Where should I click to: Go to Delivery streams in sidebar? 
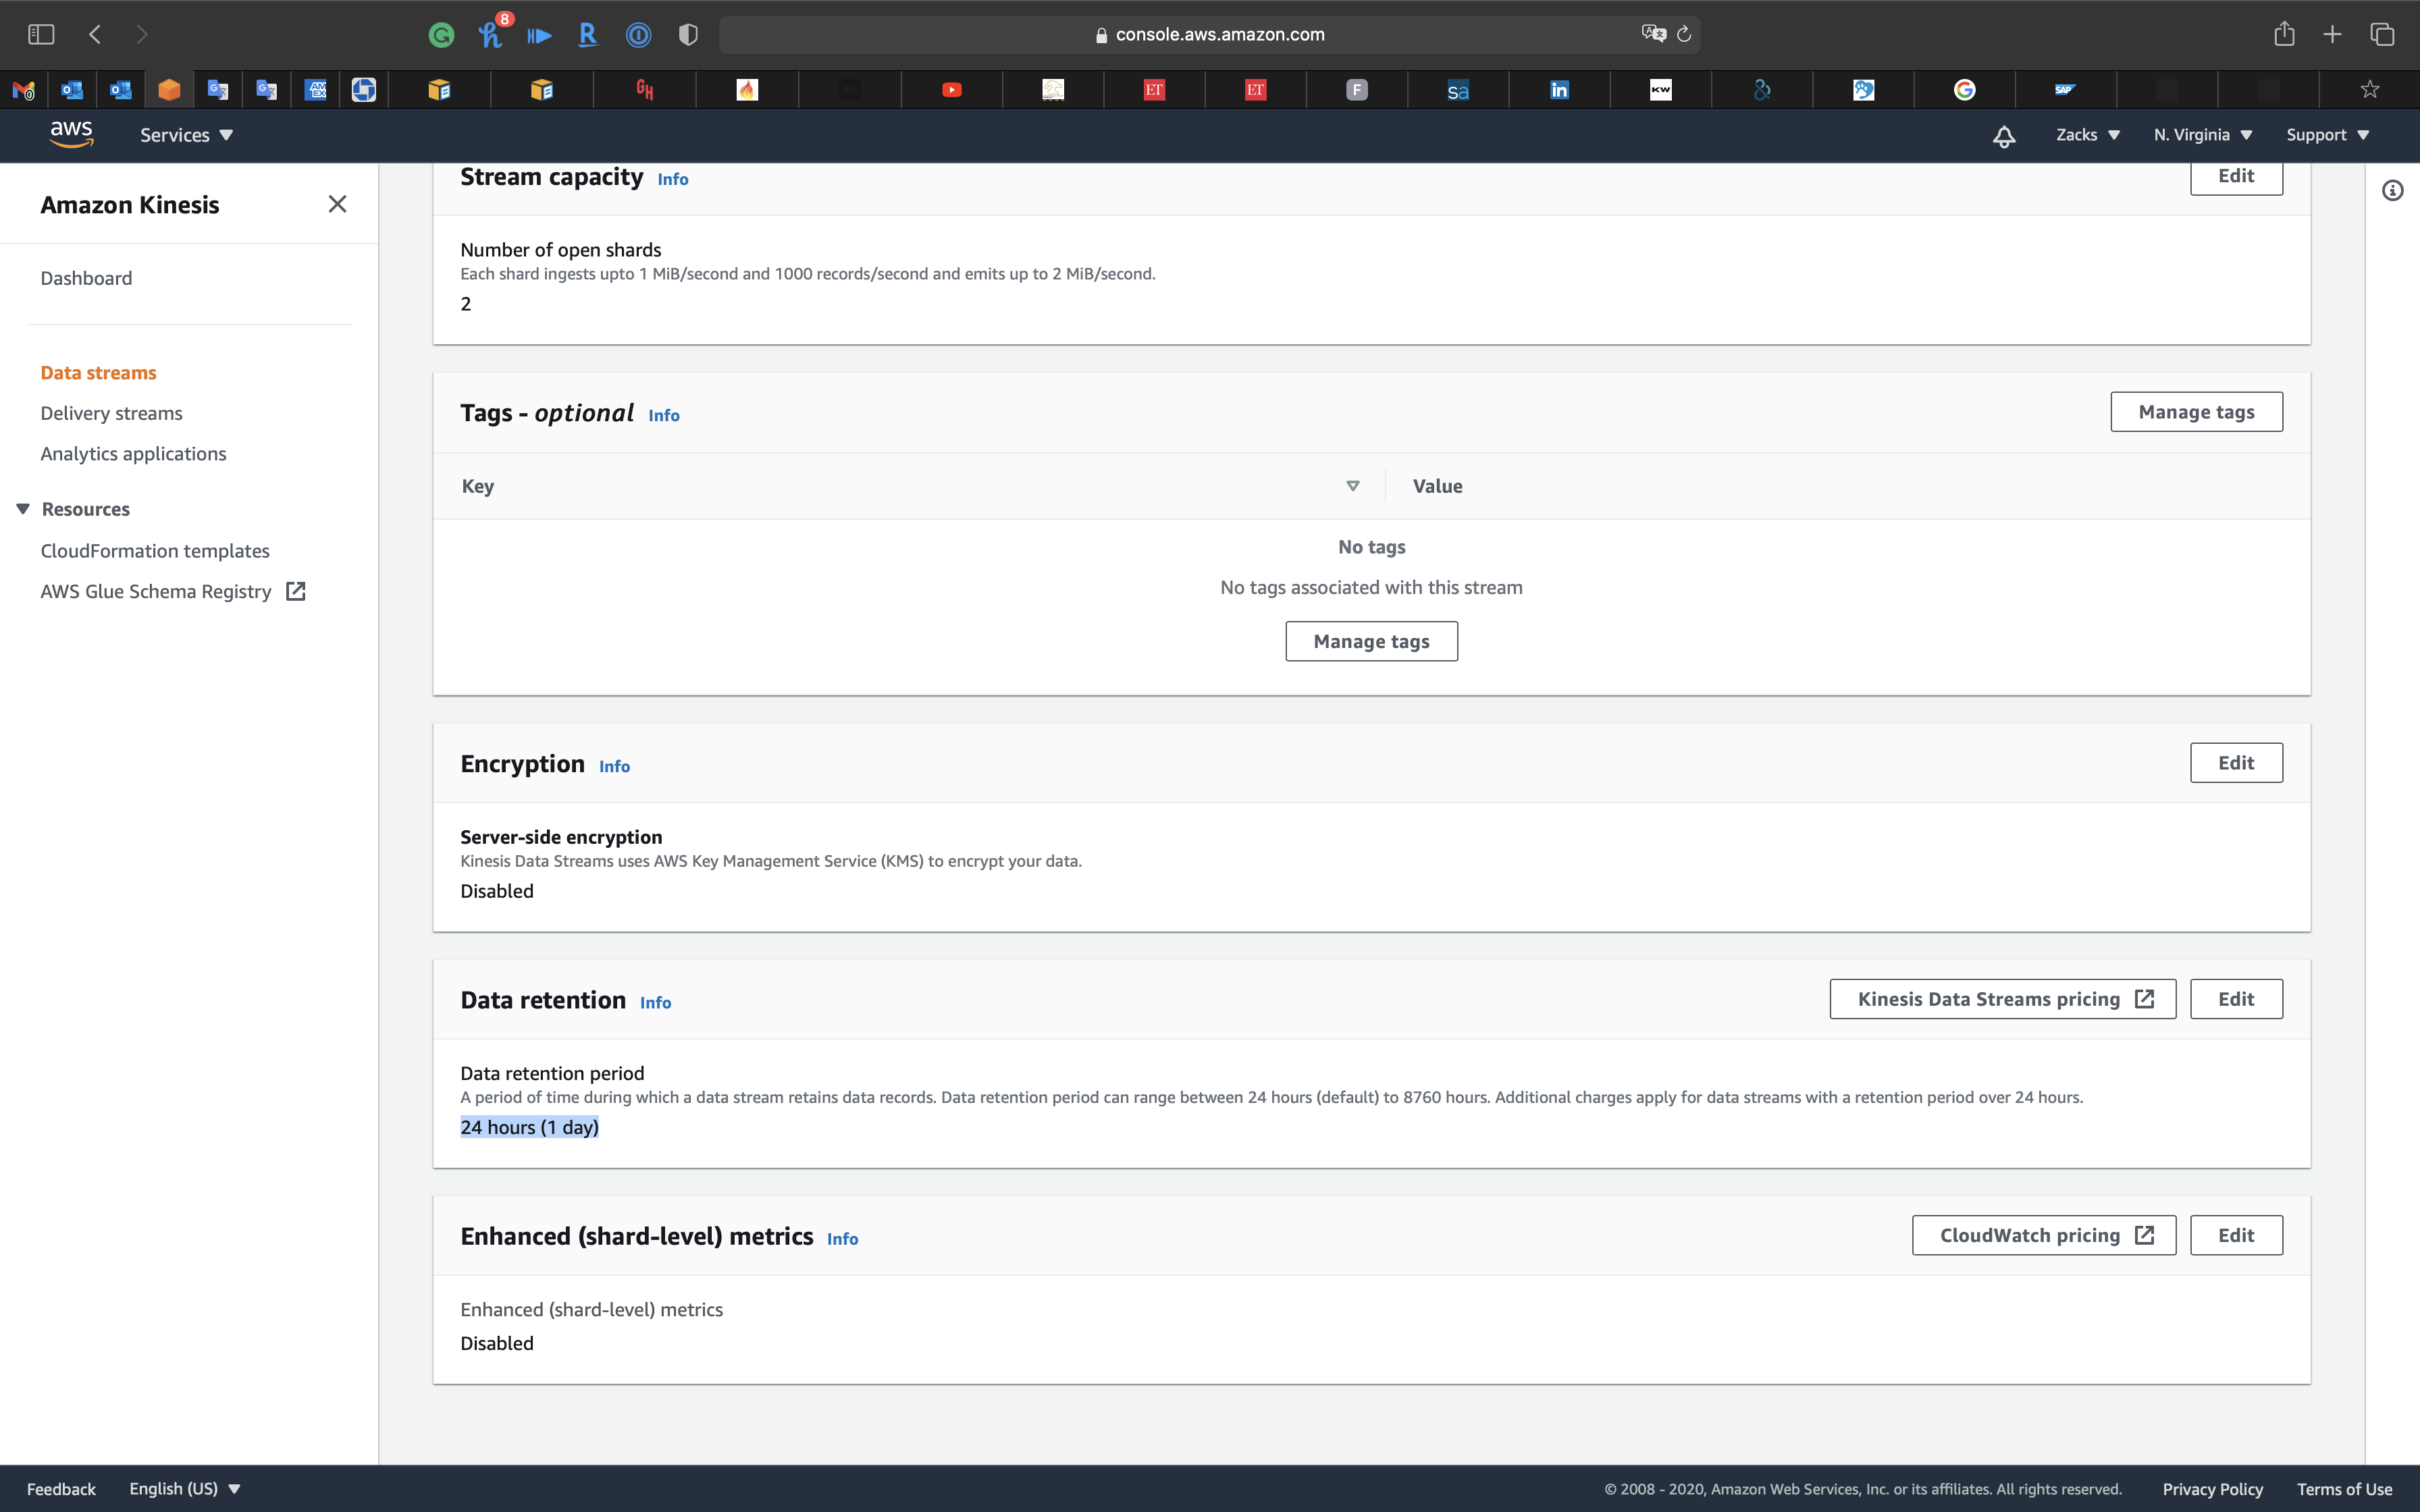[x=111, y=413]
